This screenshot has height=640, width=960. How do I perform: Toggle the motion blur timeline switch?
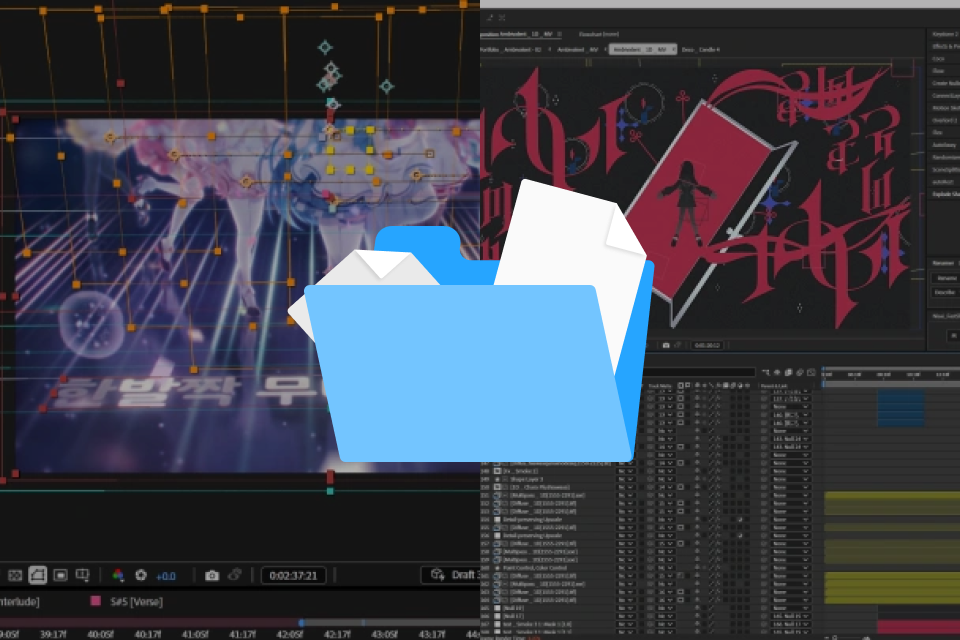[x=800, y=372]
